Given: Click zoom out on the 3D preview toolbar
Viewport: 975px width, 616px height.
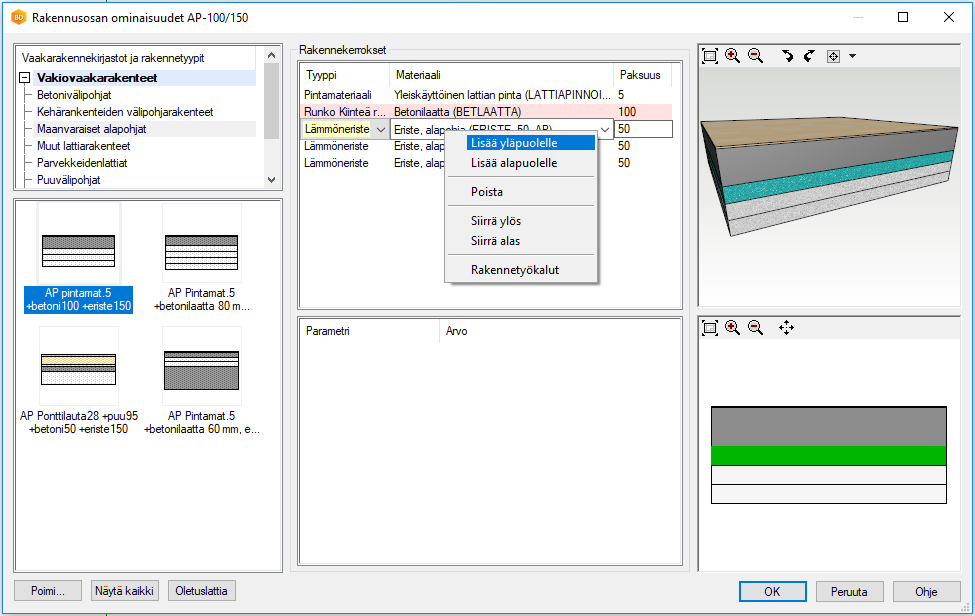Looking at the screenshot, I should point(755,57).
